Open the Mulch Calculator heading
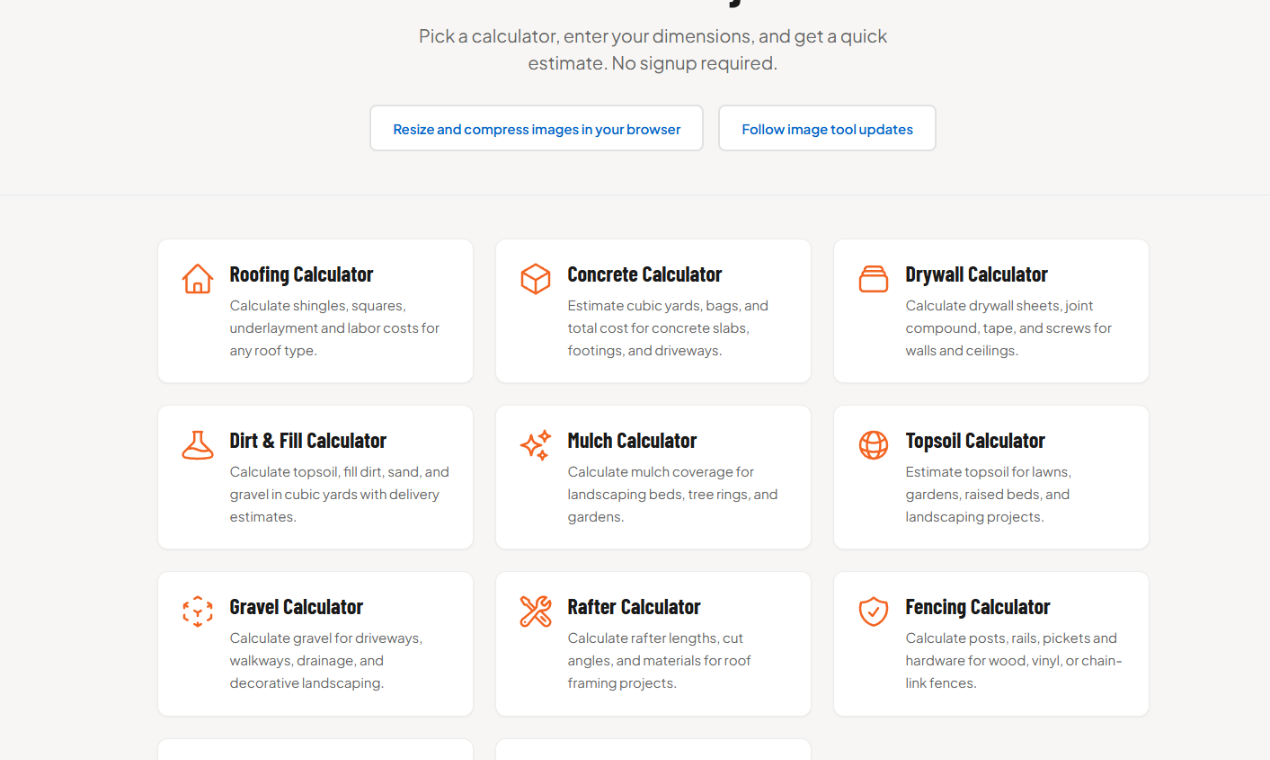The height and width of the screenshot is (760, 1270). coord(631,440)
